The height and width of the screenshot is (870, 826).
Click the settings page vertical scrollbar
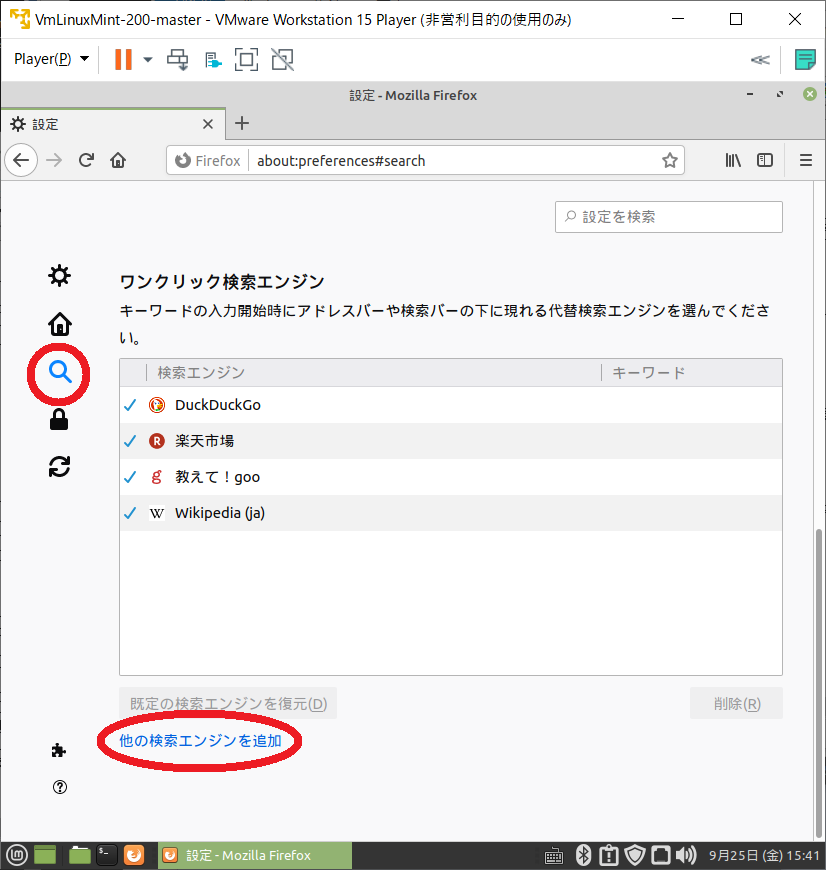pyautogui.click(x=819, y=682)
